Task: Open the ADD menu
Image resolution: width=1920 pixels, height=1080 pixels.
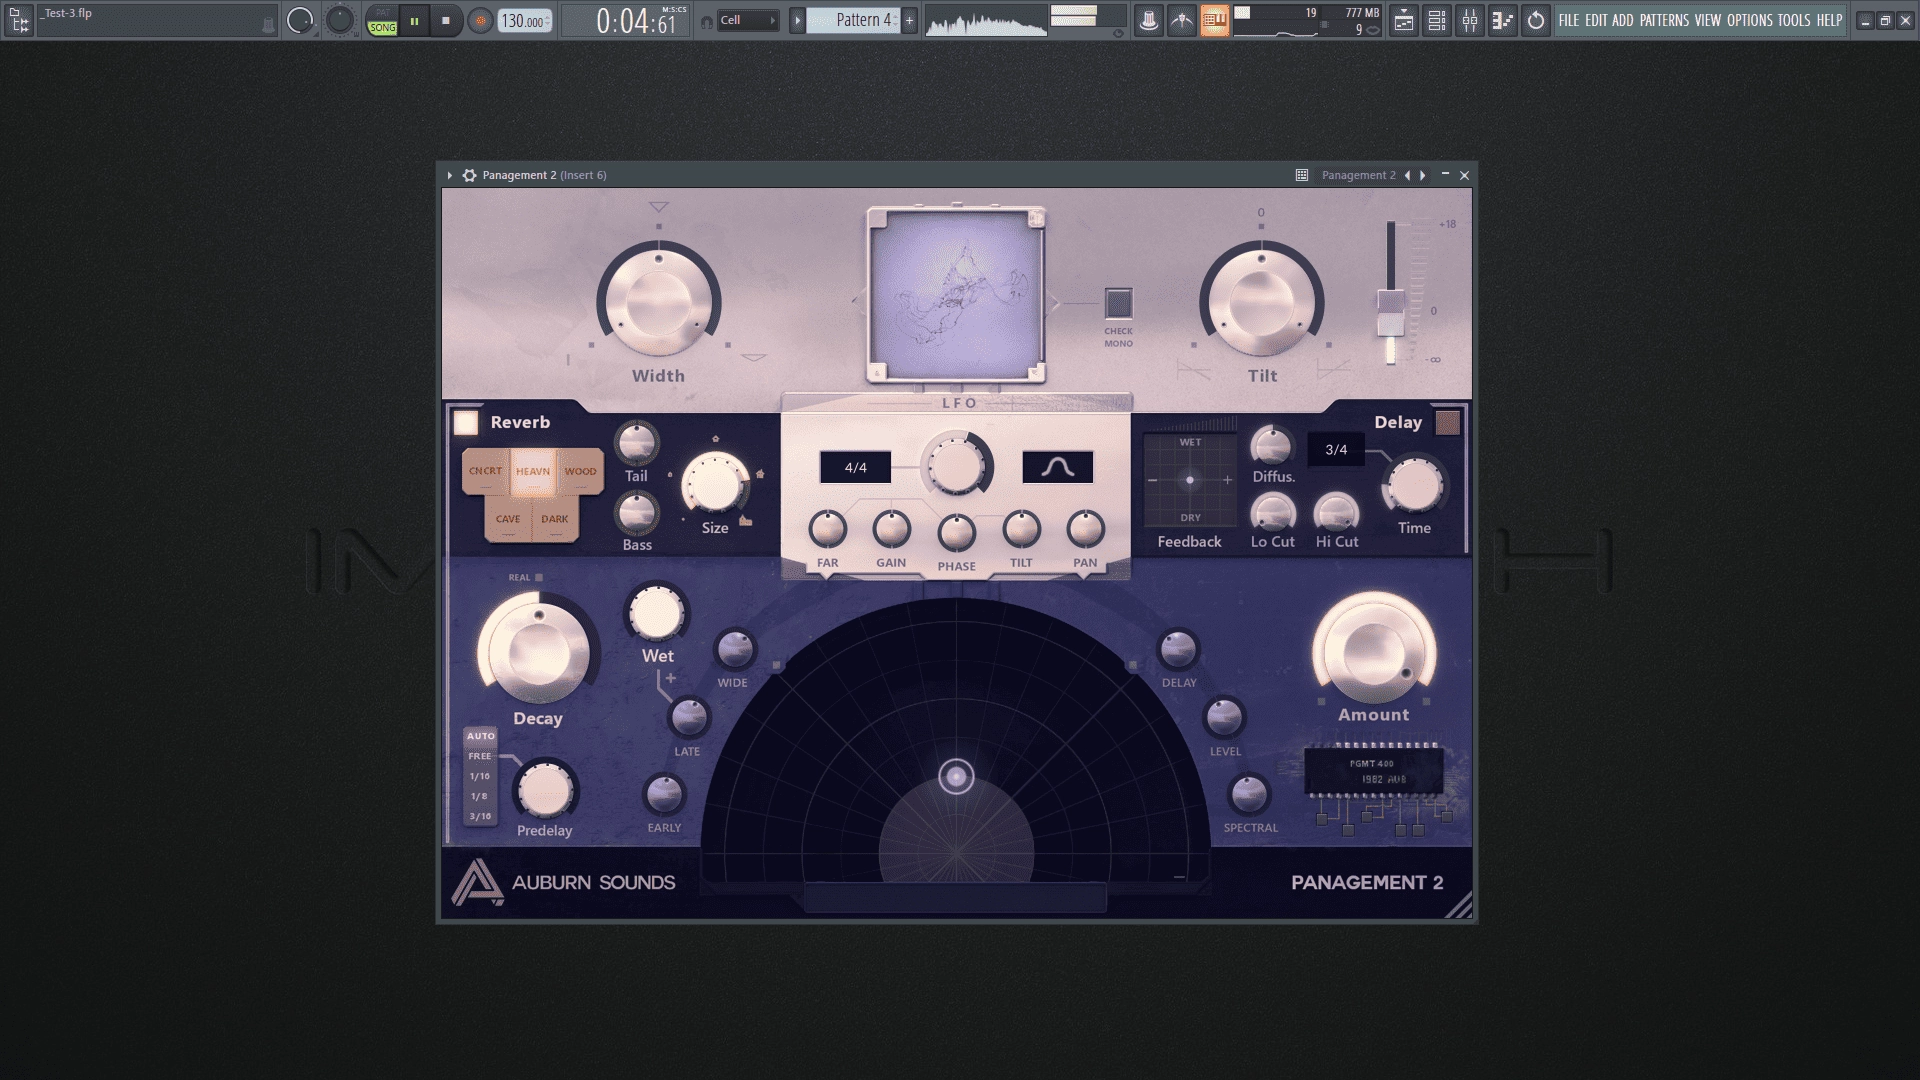Action: (x=1623, y=20)
